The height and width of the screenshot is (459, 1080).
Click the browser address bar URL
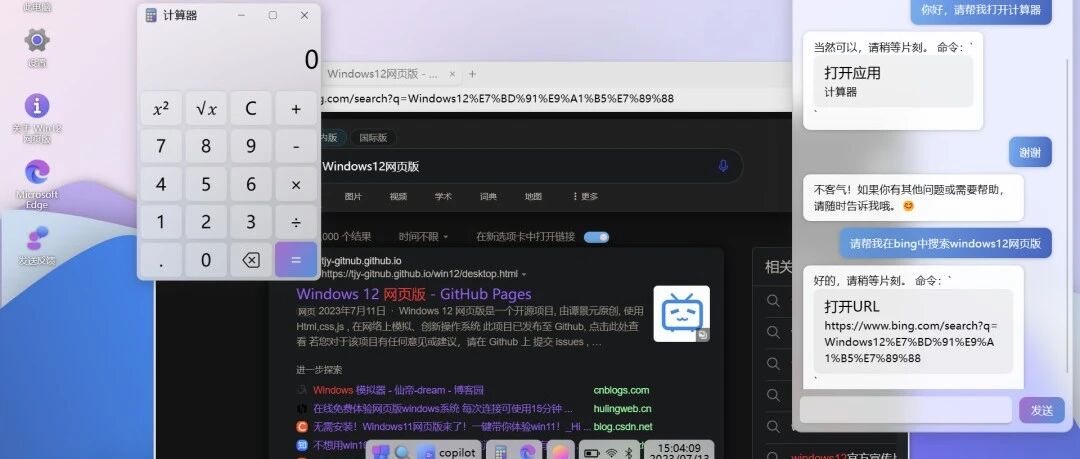click(497, 99)
